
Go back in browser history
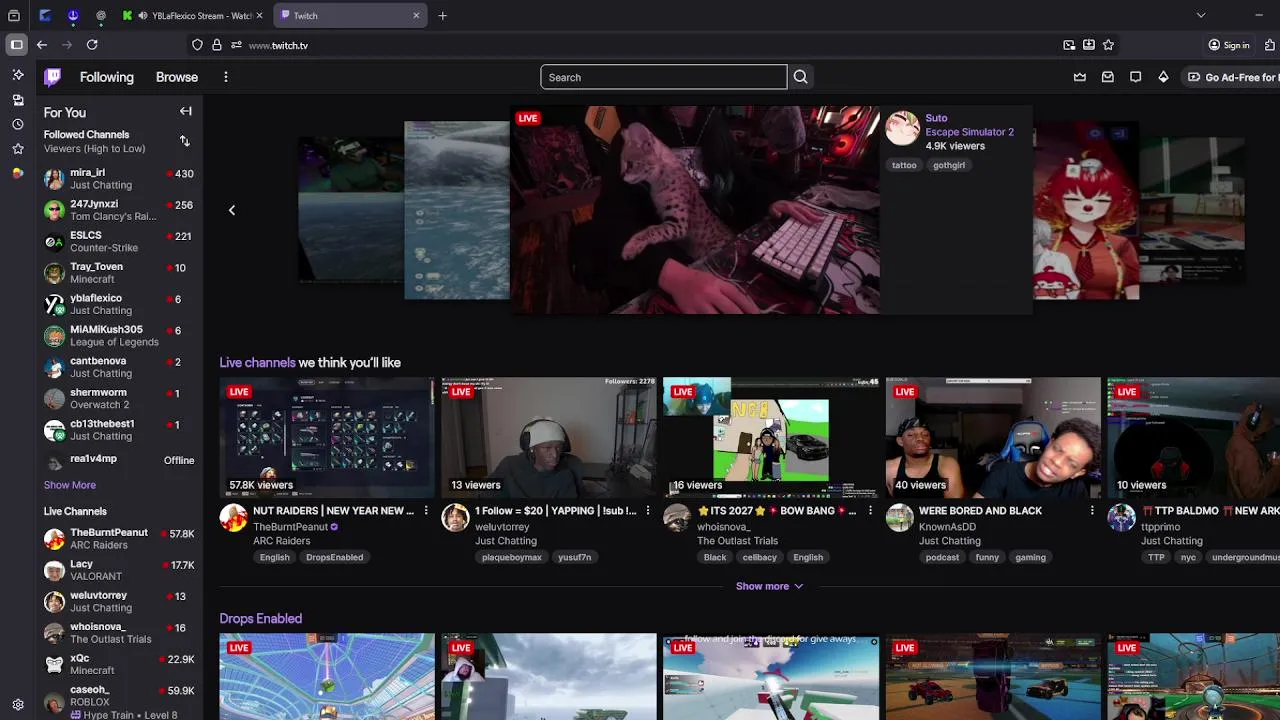pyautogui.click(x=42, y=45)
